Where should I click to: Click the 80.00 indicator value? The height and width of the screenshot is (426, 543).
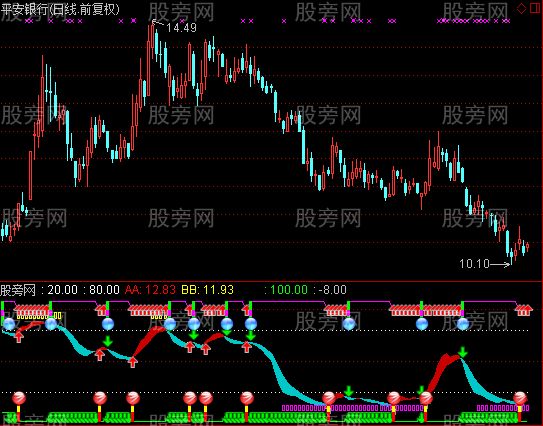coord(104,290)
